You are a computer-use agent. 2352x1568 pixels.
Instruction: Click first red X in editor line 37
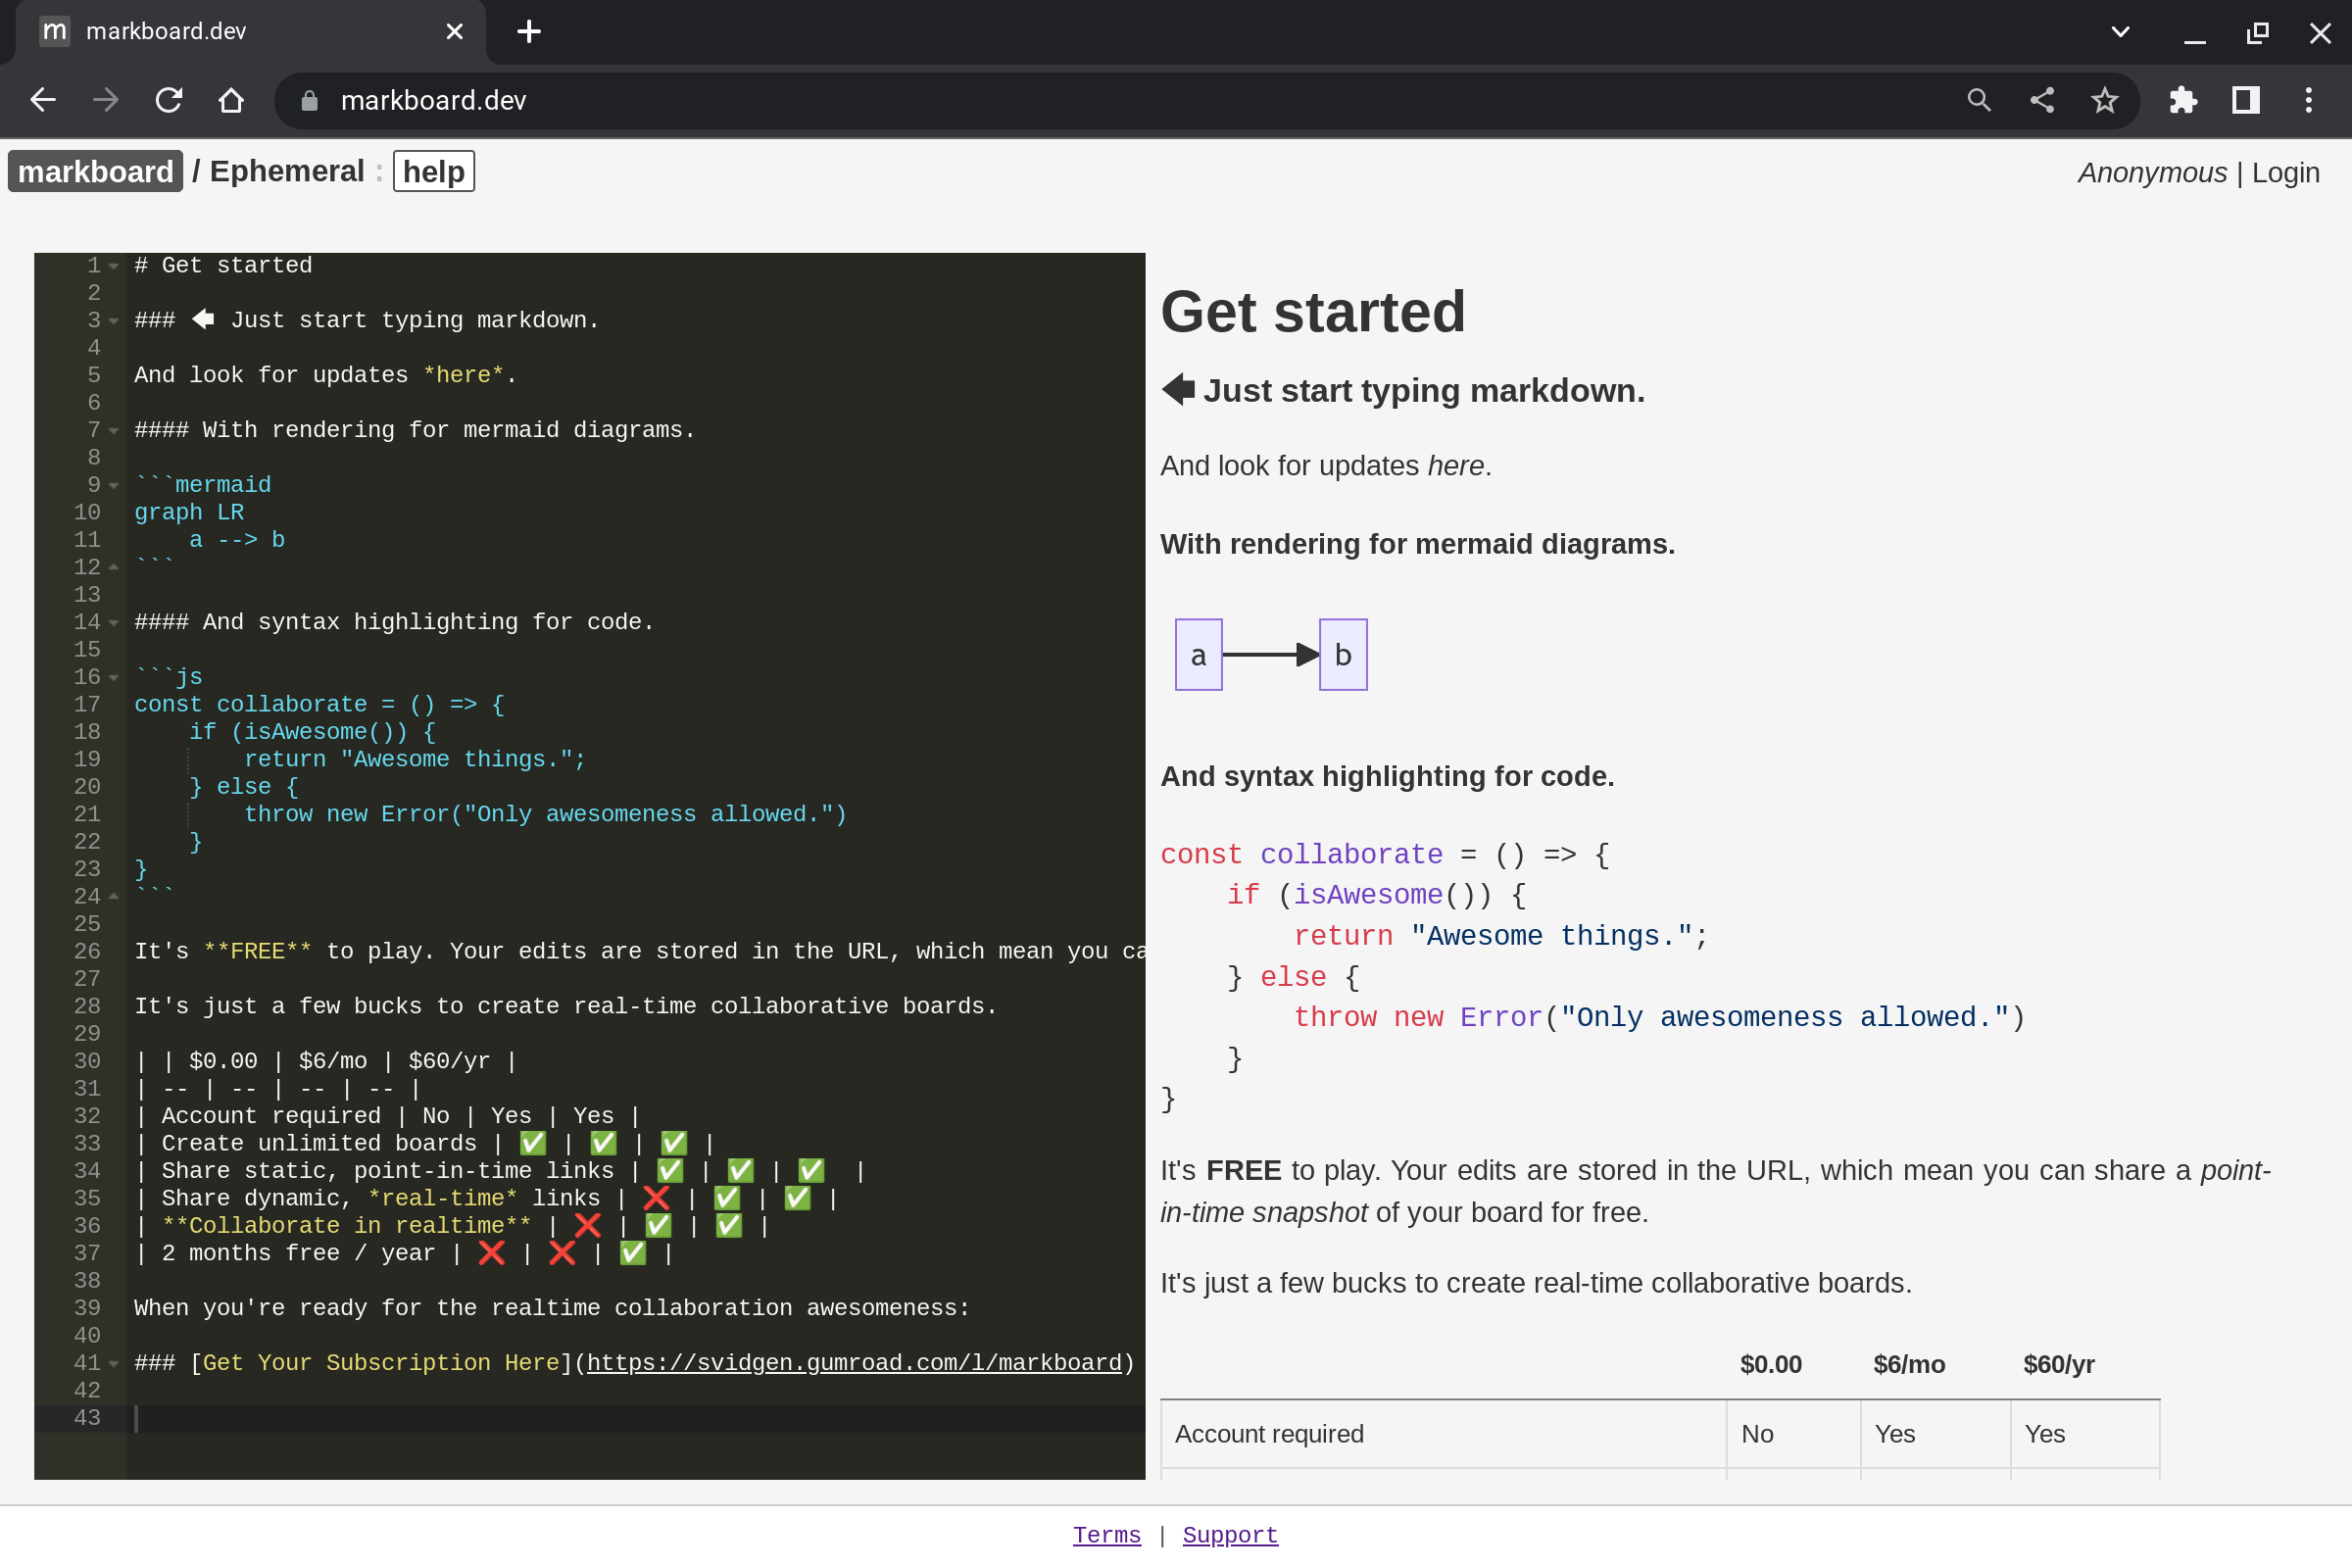pyautogui.click(x=491, y=1253)
